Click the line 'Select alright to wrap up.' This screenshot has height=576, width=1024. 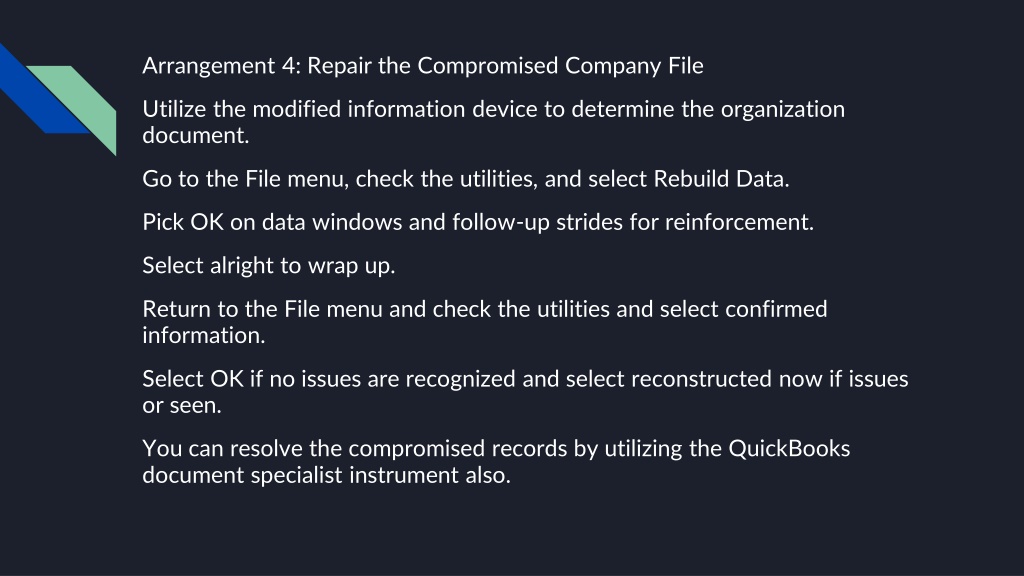point(268,266)
